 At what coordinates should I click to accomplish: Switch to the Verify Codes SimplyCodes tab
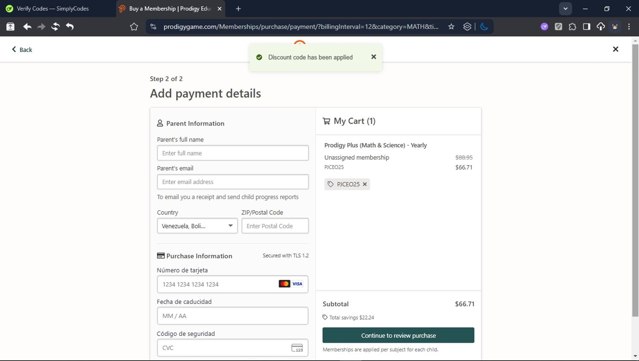53,9
